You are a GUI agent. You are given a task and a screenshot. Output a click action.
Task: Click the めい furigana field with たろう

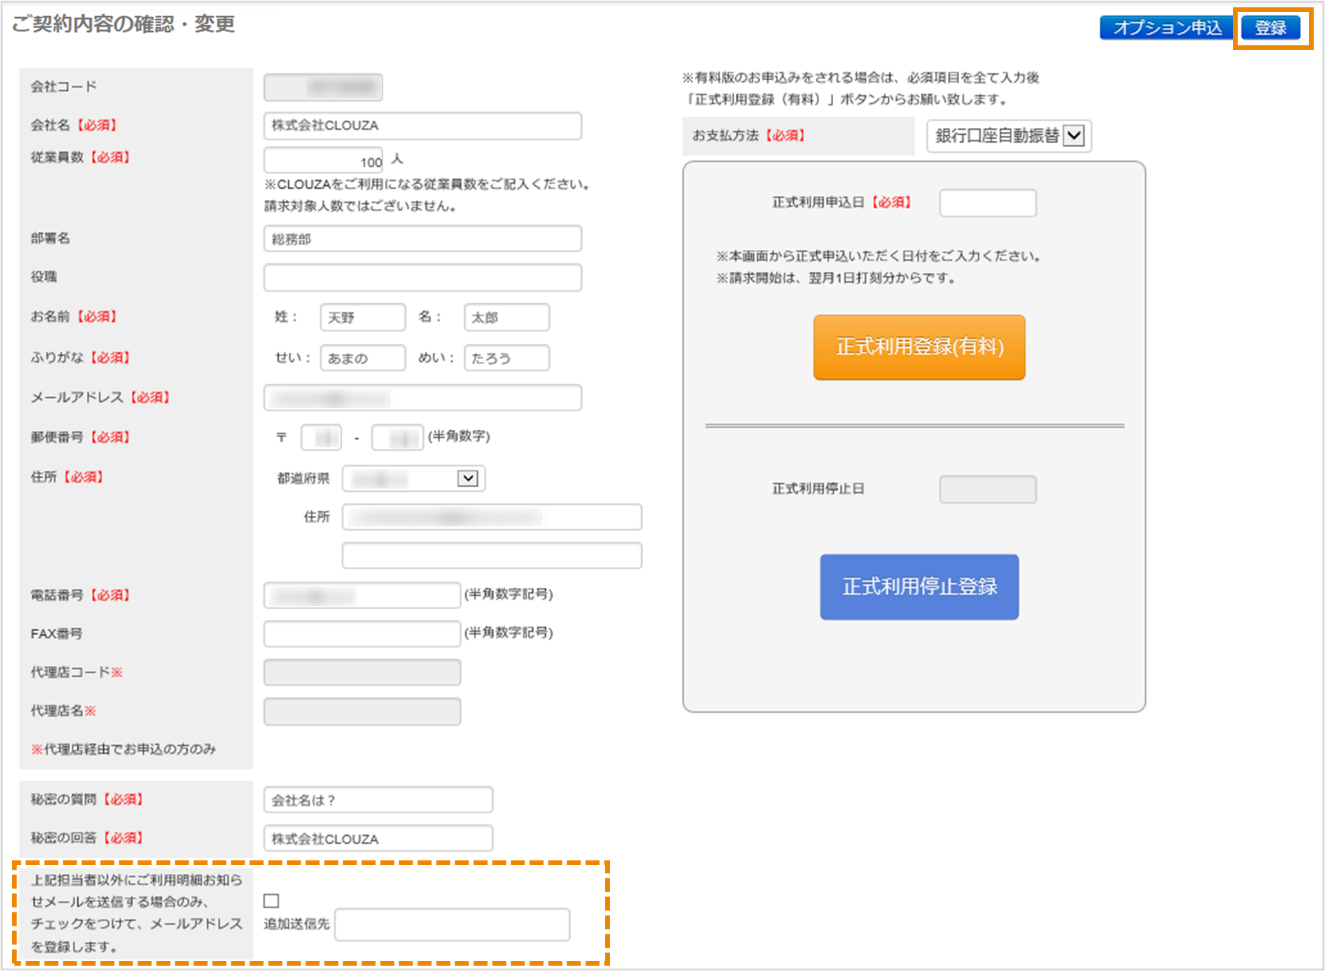click(506, 357)
